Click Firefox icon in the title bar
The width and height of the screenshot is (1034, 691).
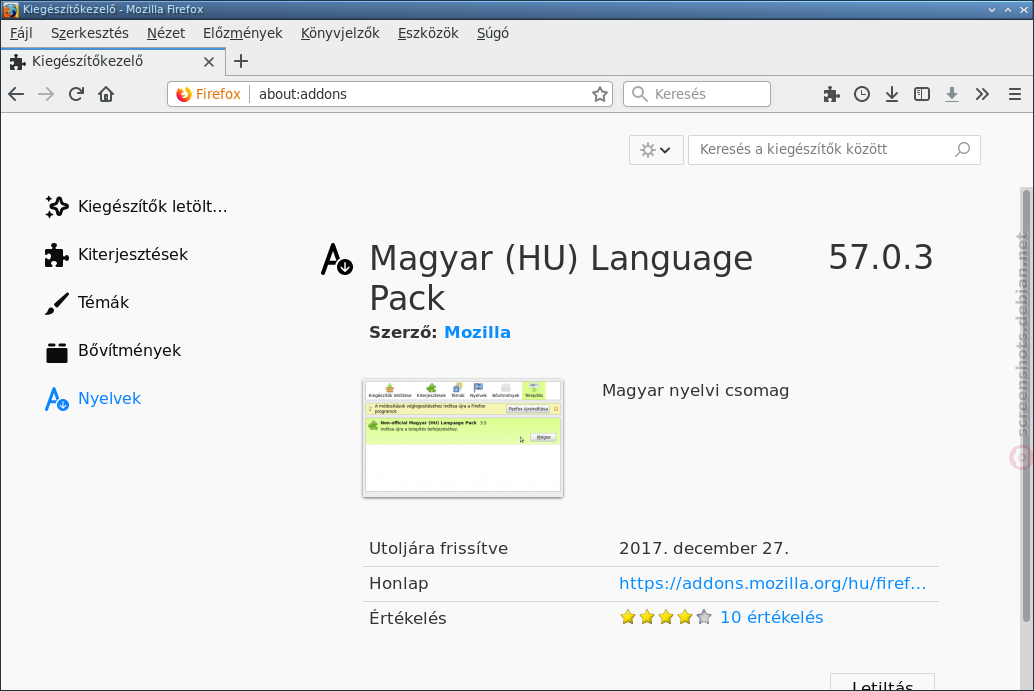[11, 9]
